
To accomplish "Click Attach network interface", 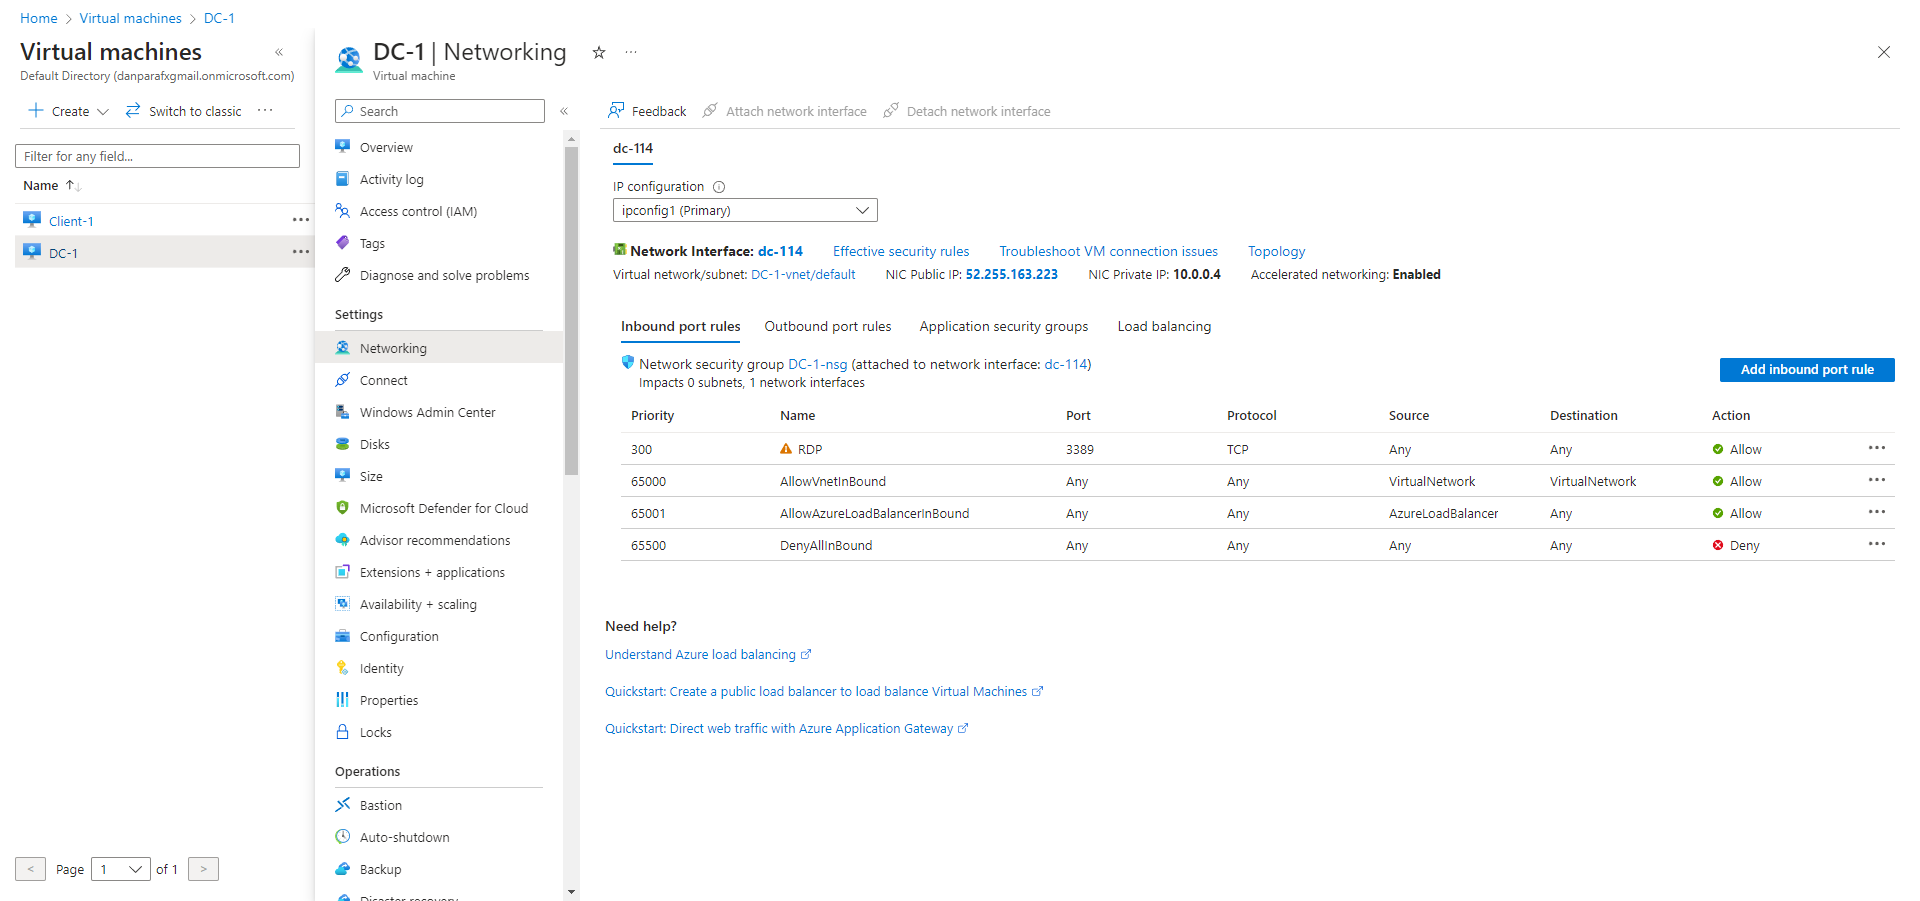I will tap(785, 111).
